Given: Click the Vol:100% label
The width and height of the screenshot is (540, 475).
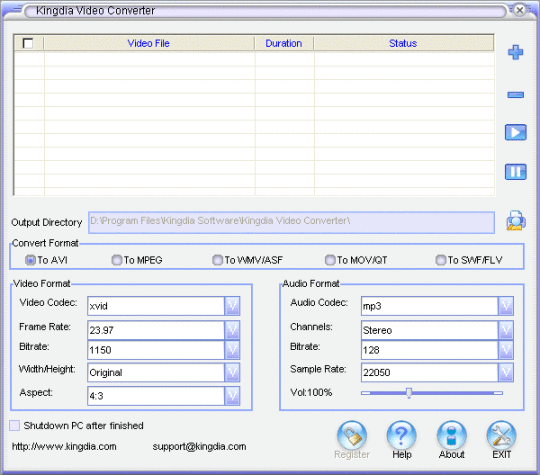Looking at the screenshot, I should pyautogui.click(x=311, y=392).
